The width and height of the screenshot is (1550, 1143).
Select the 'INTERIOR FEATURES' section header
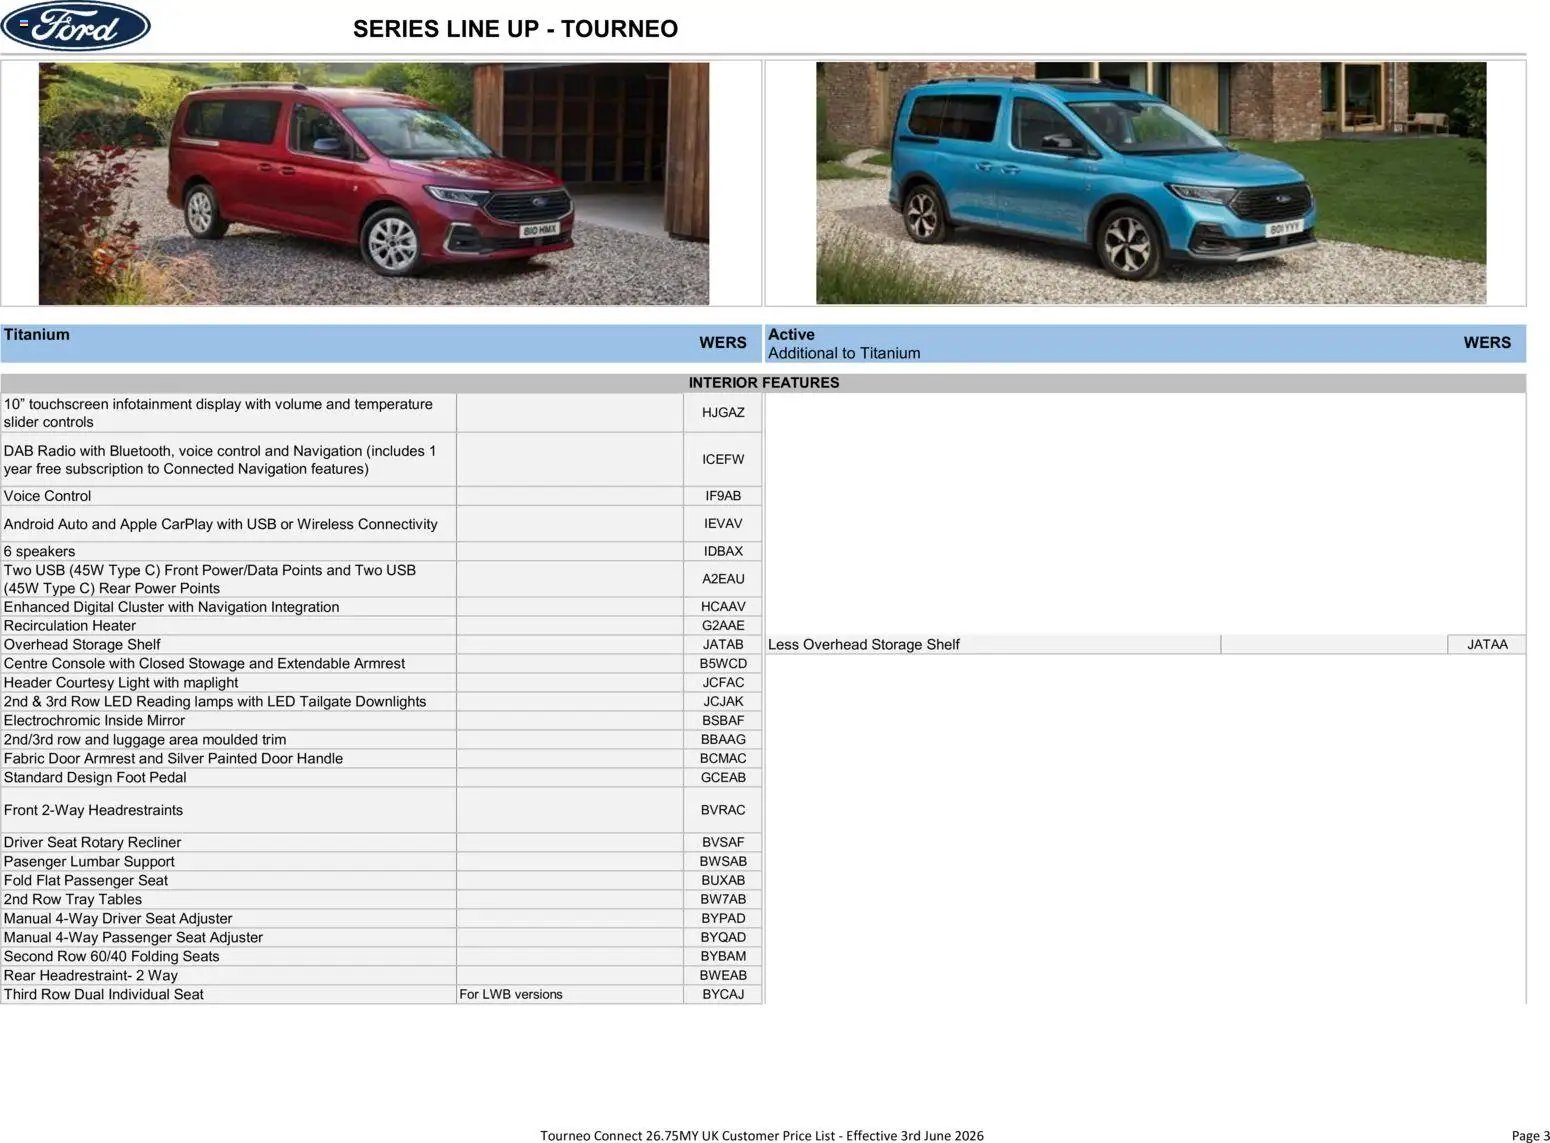pyautogui.click(x=763, y=383)
